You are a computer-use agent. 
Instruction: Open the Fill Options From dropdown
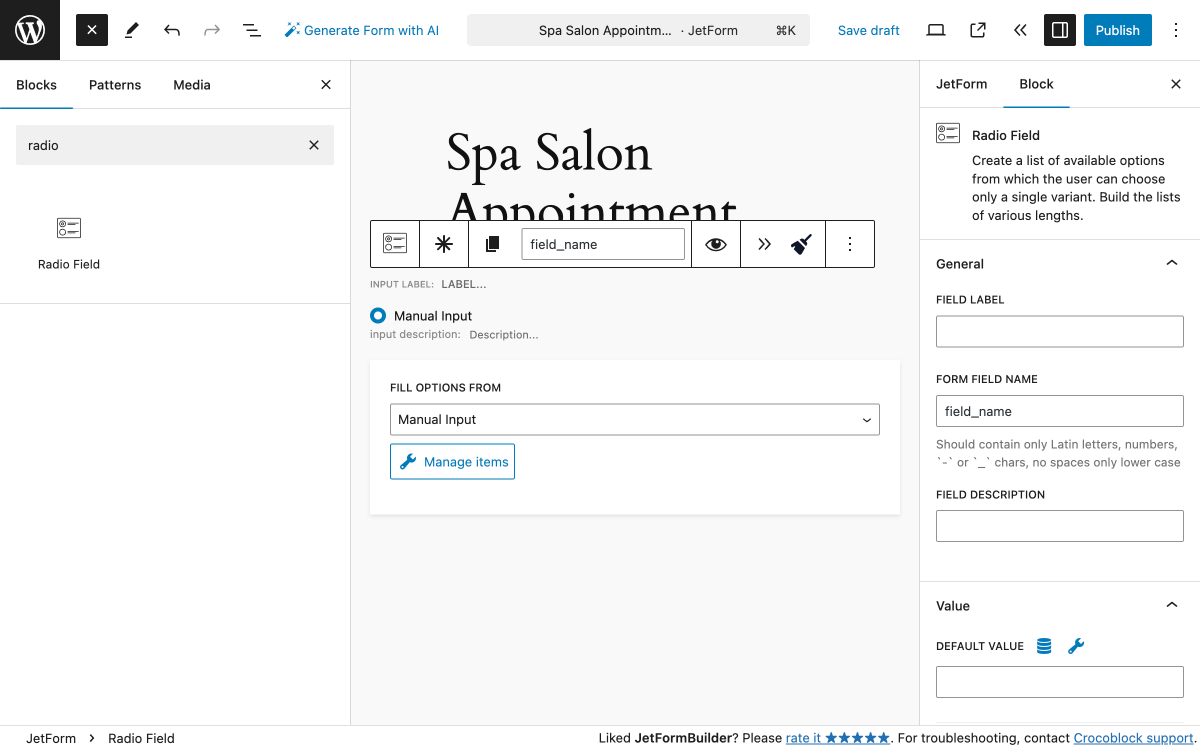[635, 419]
